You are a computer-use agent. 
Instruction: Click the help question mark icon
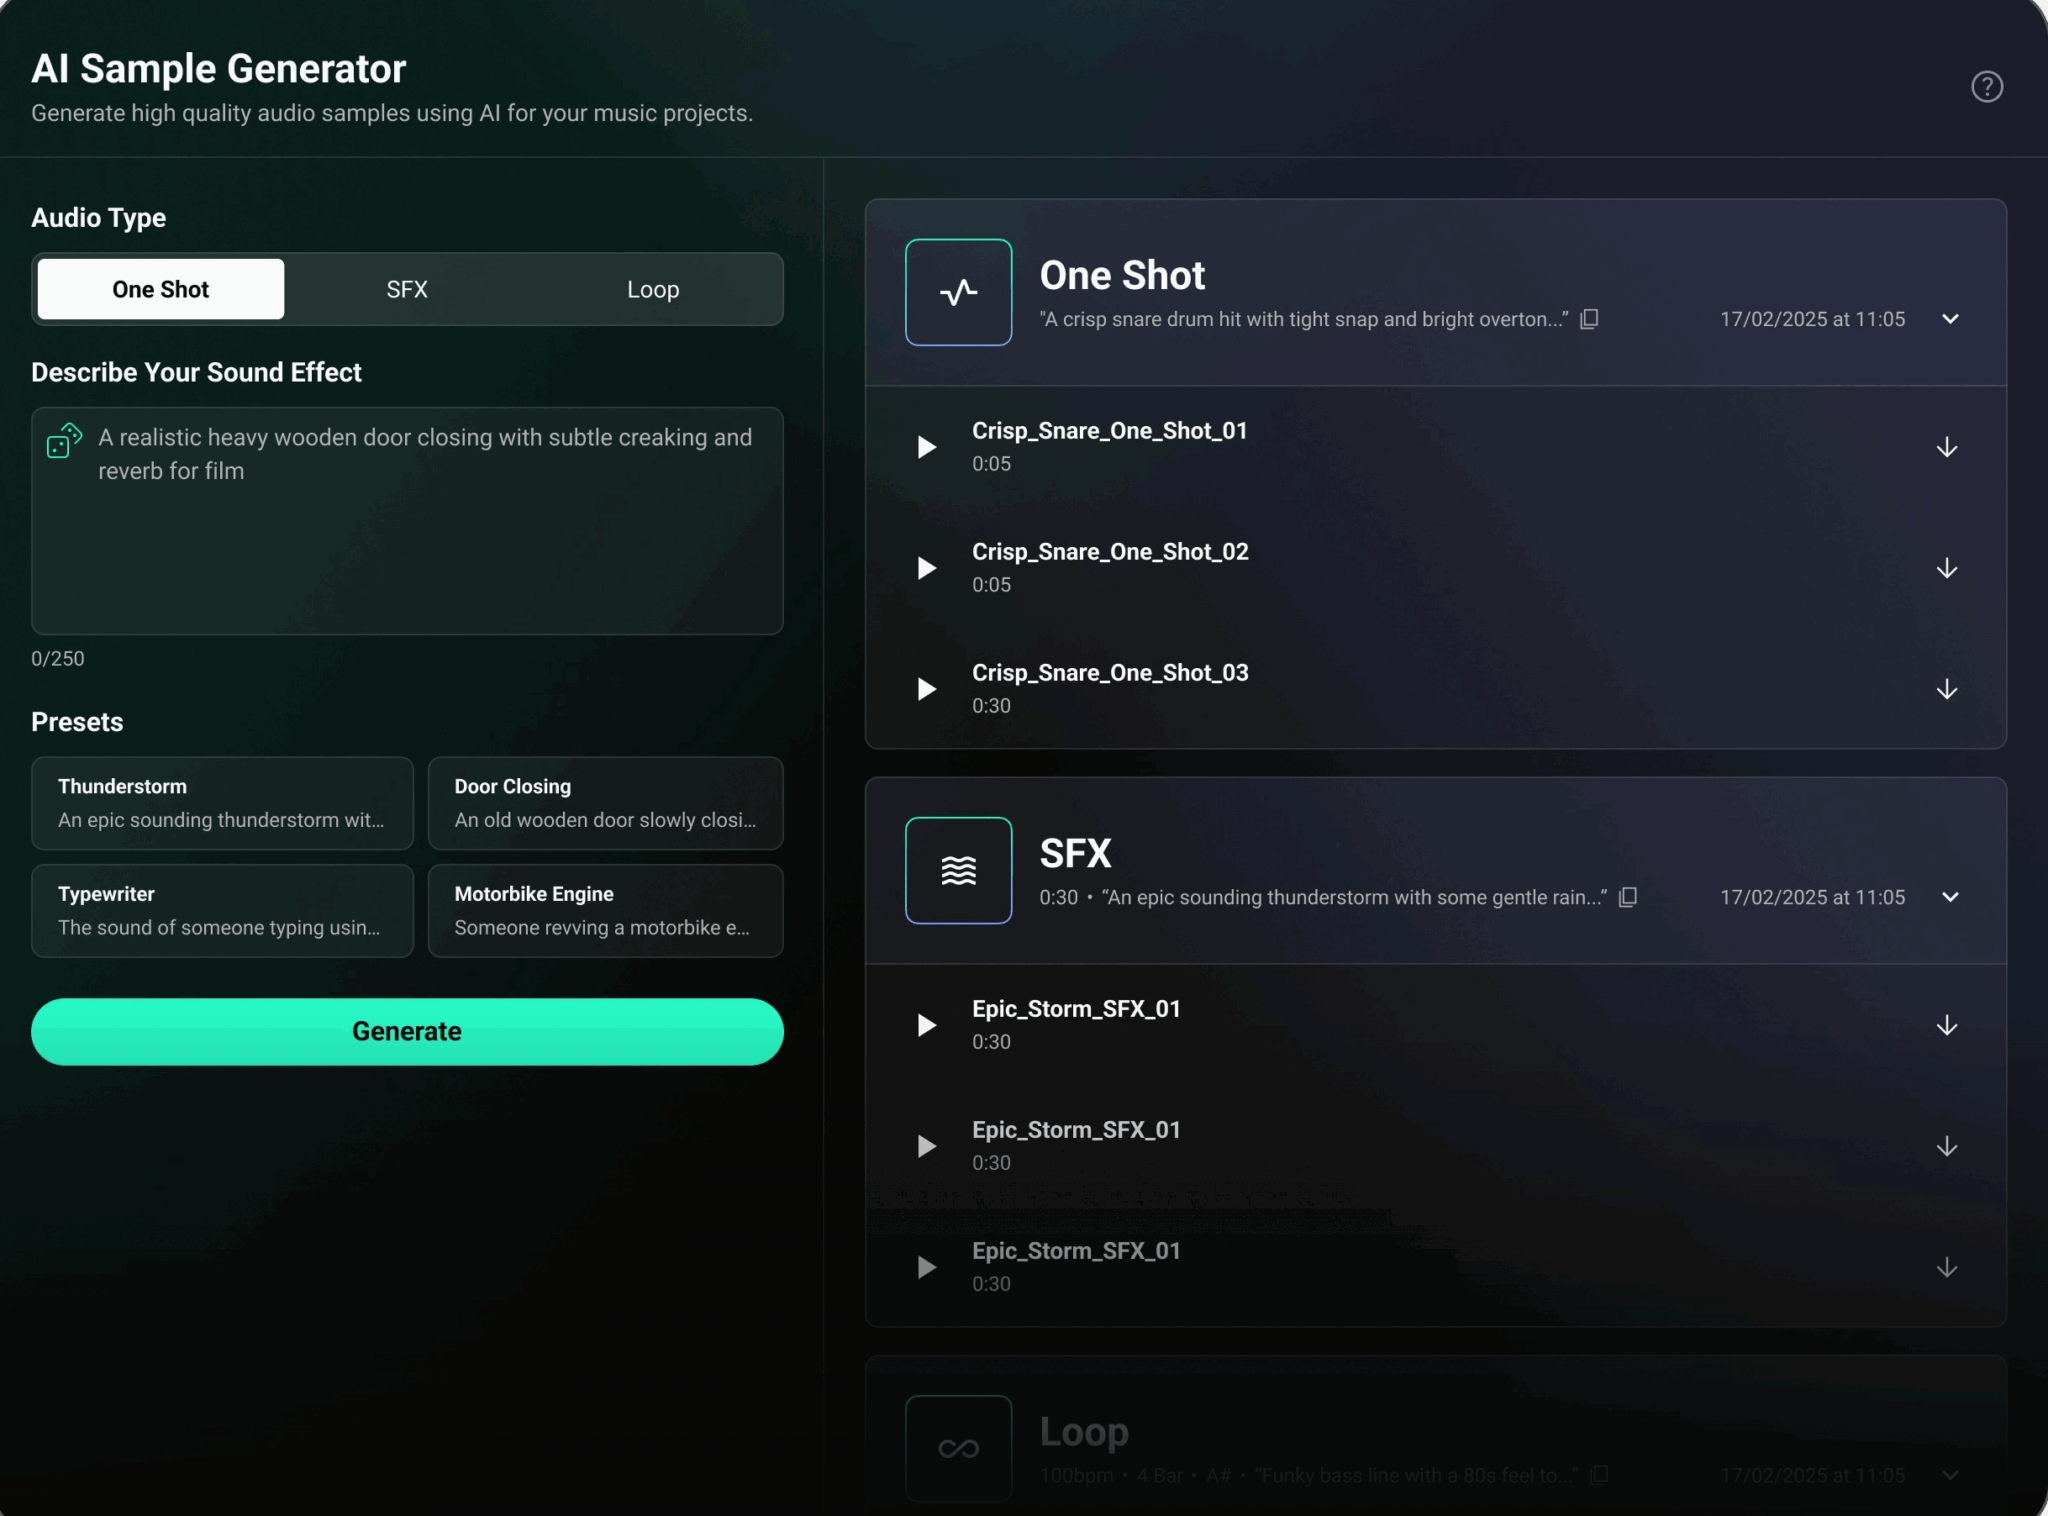1986,87
